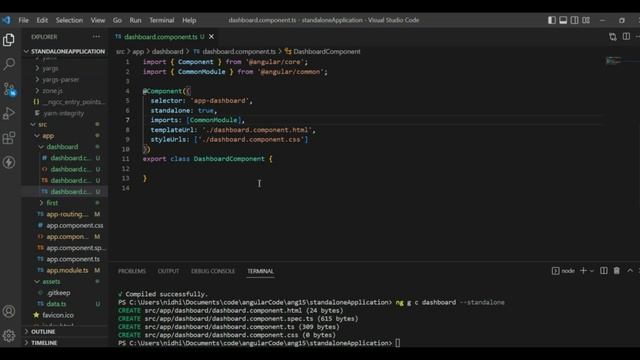Close the dashboard.component.ts editor tab
Viewport: 640px width, 360px height.
[211, 37]
